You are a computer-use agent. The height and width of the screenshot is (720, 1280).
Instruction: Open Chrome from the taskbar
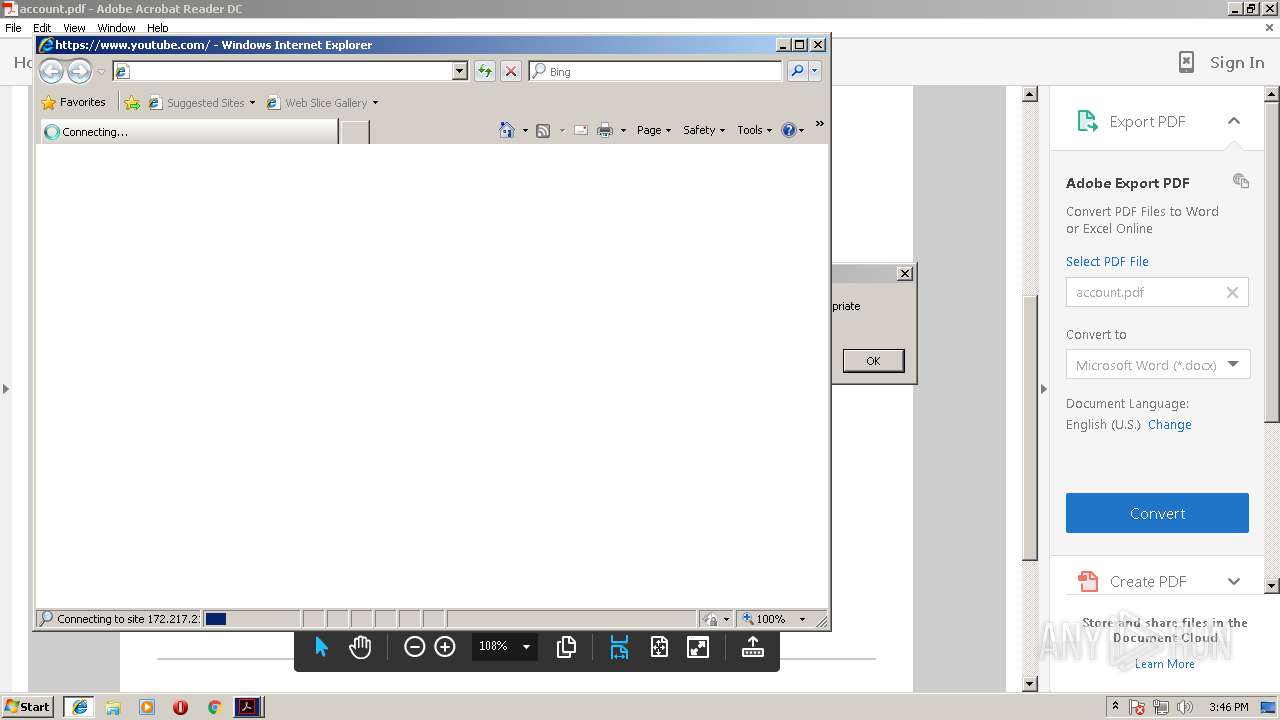point(214,707)
